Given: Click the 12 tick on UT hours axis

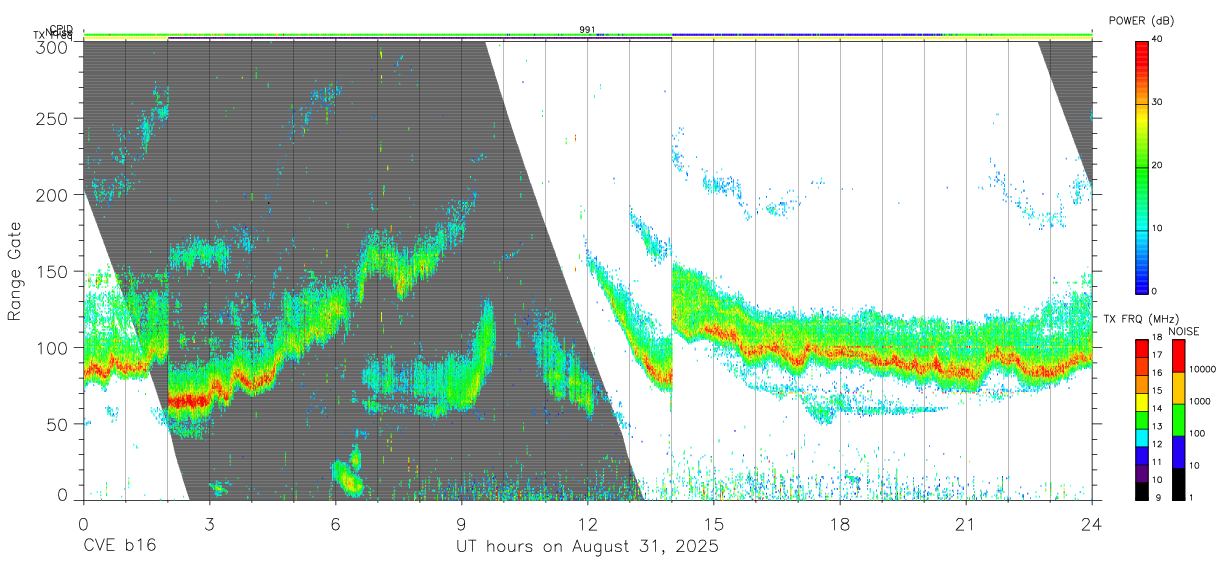Looking at the screenshot, I should 588,524.
